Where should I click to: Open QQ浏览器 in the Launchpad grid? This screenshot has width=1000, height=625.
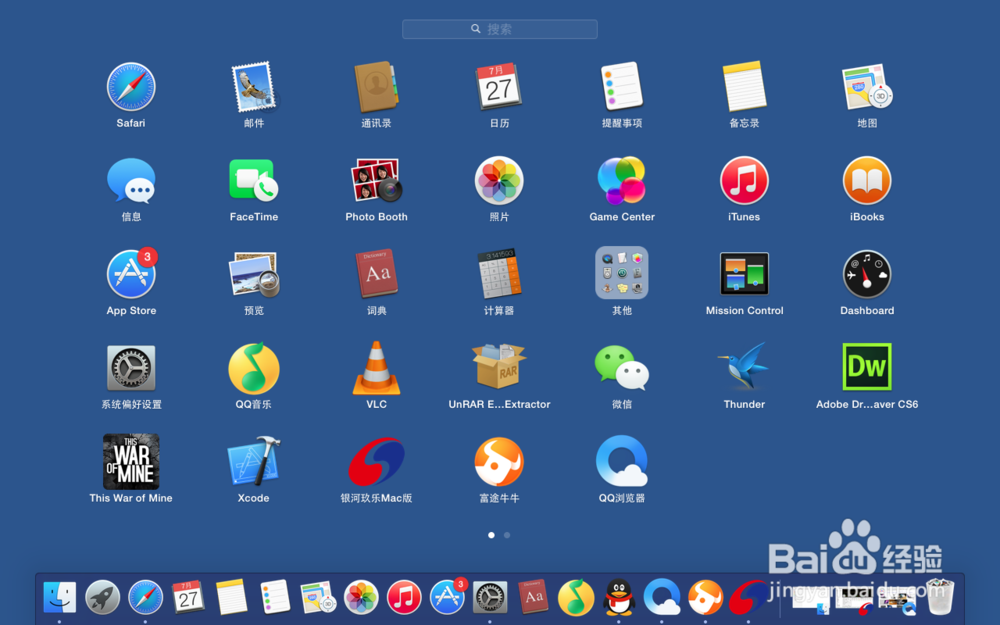coord(622,461)
